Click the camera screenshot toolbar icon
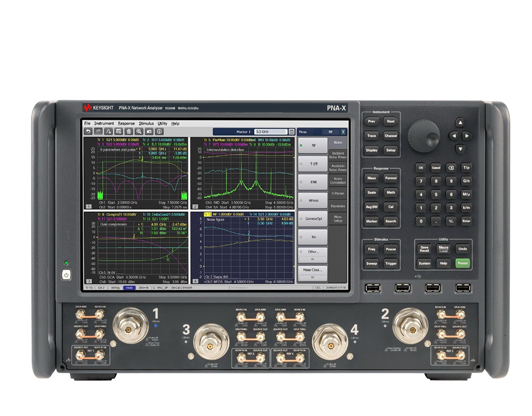The image size is (532, 416). coord(149,131)
